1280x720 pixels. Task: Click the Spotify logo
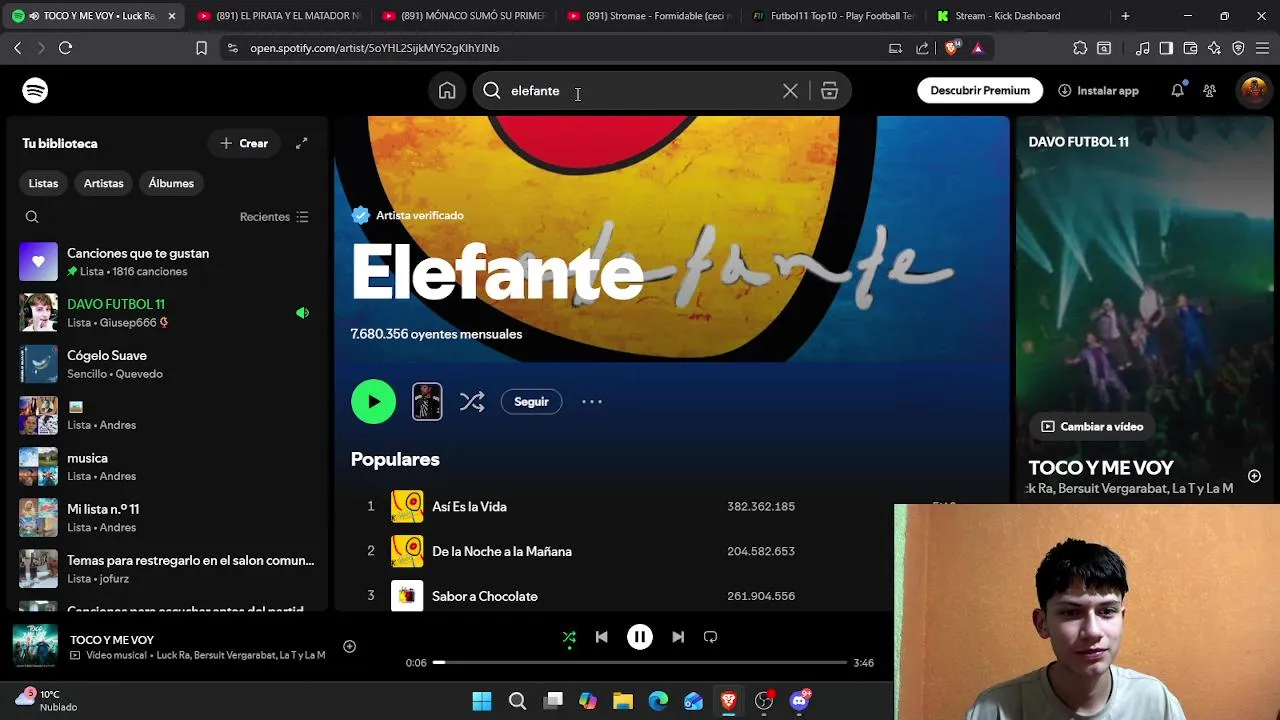pos(35,91)
